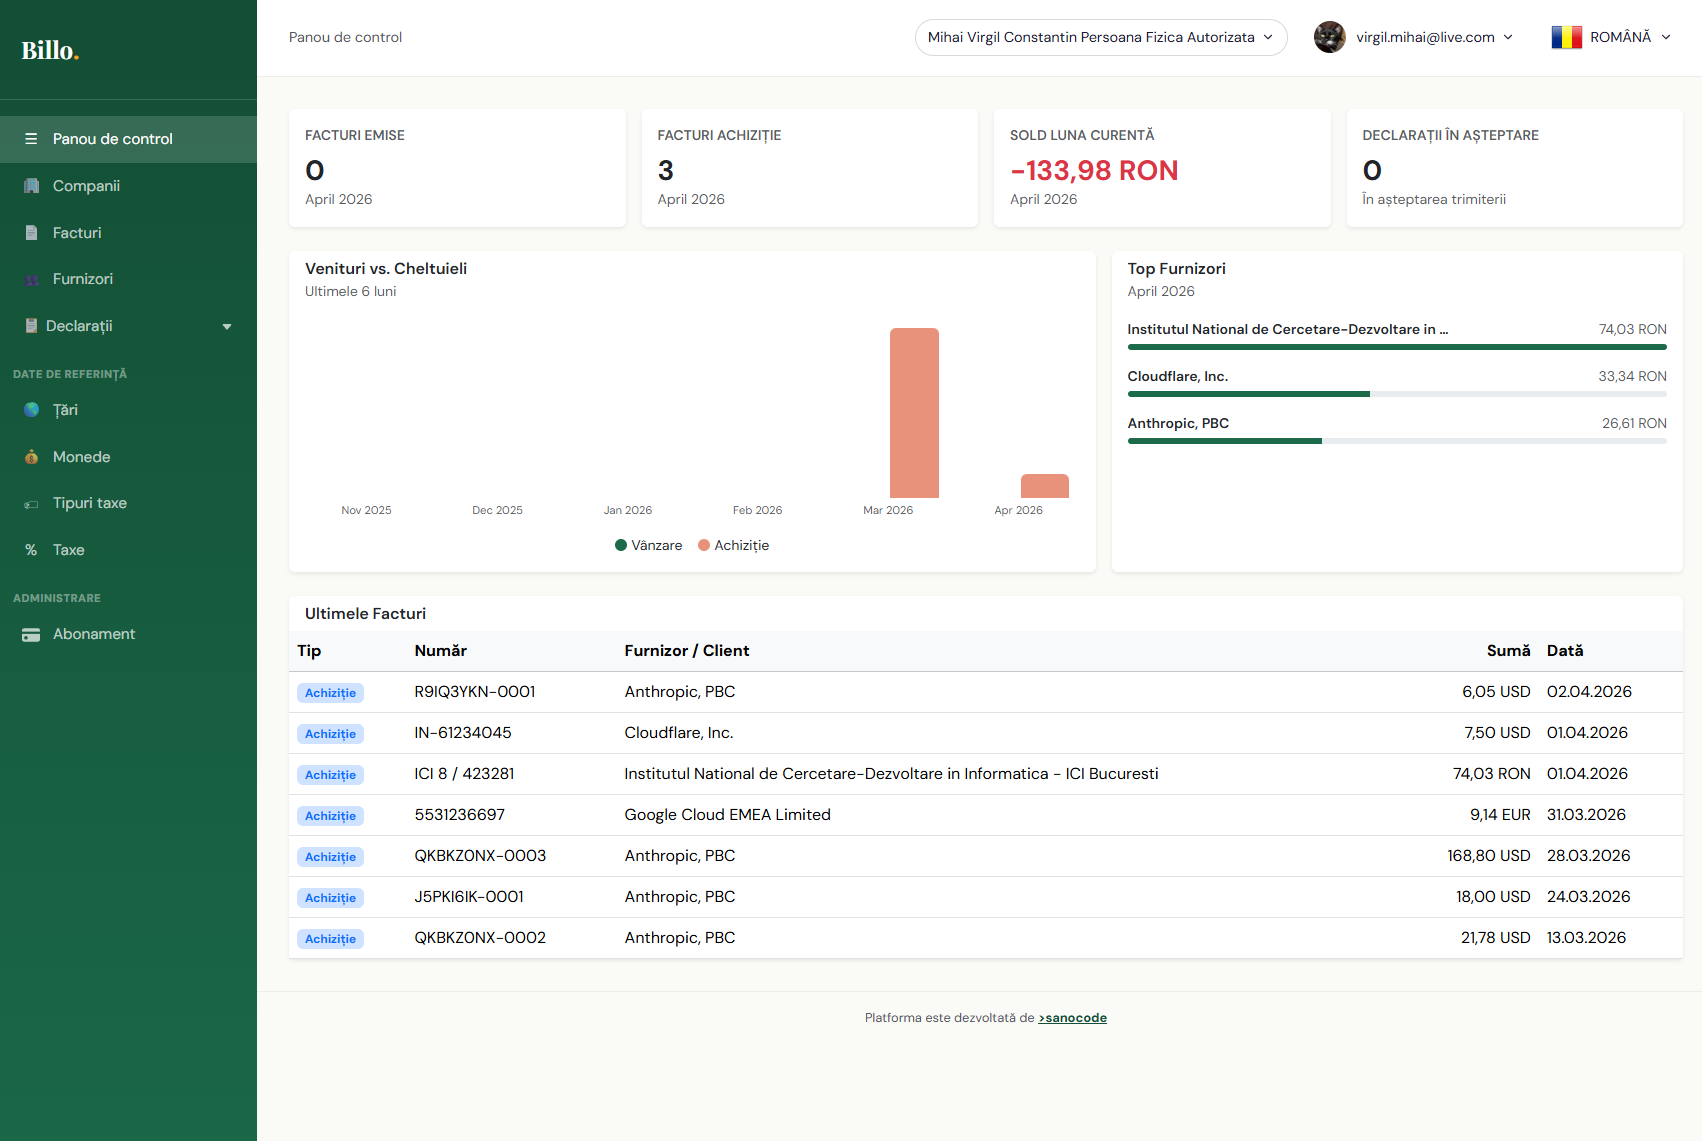Expand the Declarații submenu arrow
Screen dimensions: 1702x1141
tap(227, 327)
